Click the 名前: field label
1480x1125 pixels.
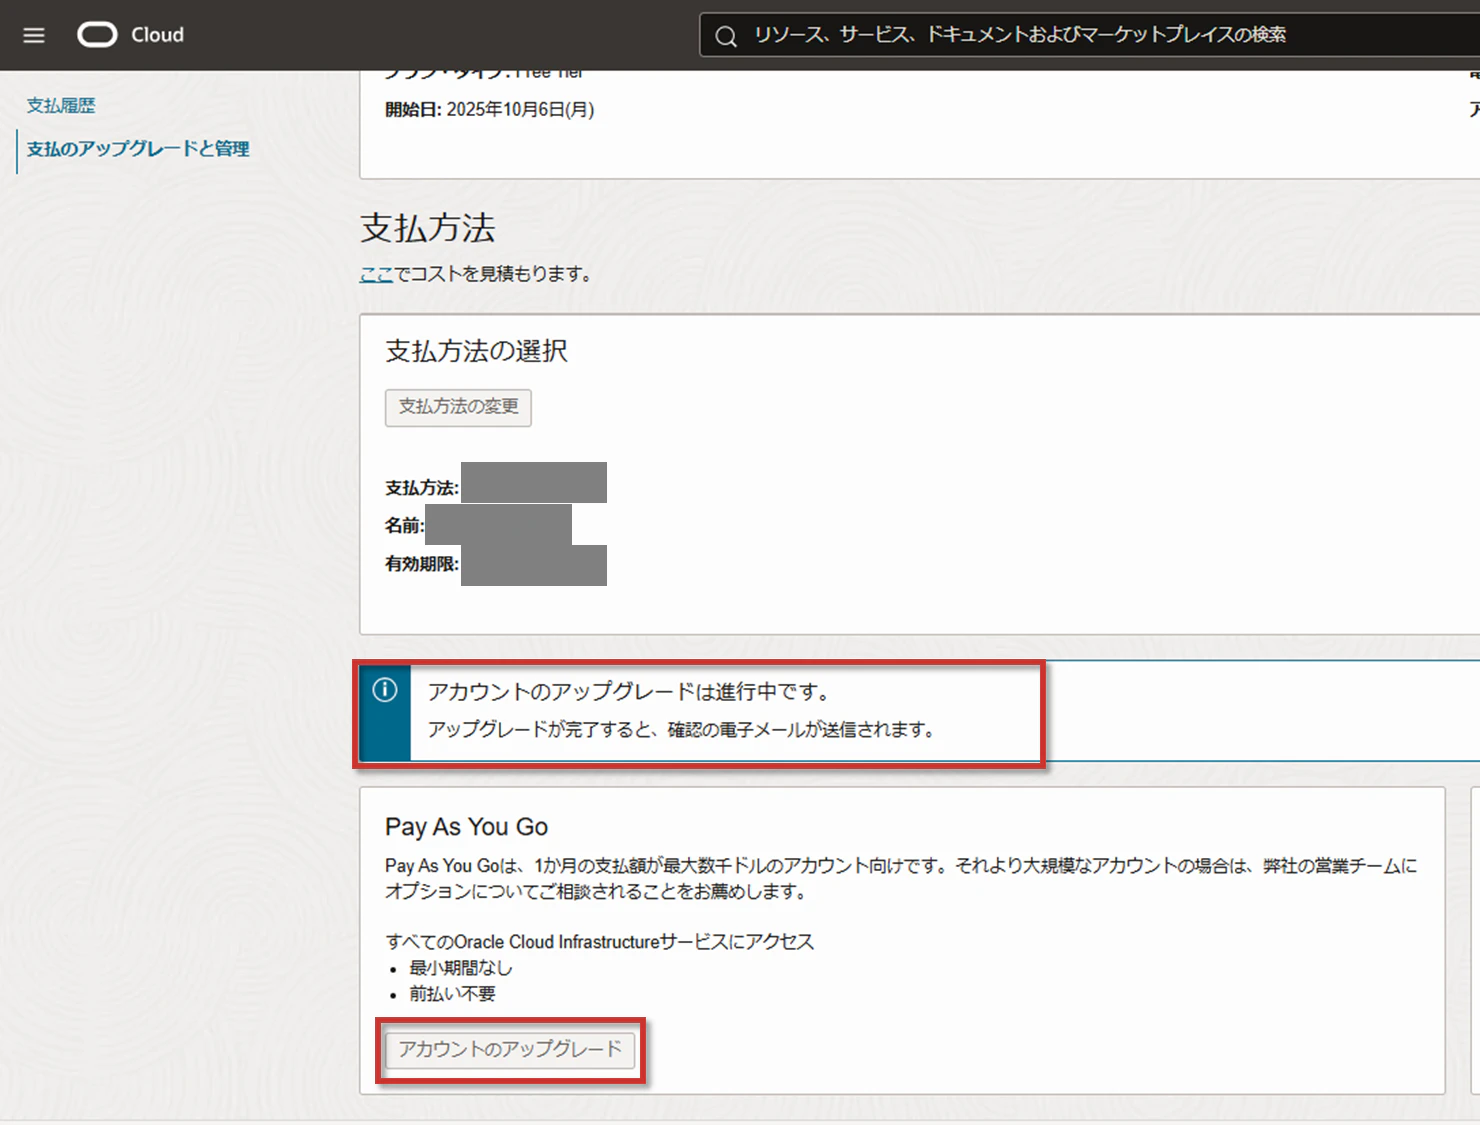click(405, 525)
